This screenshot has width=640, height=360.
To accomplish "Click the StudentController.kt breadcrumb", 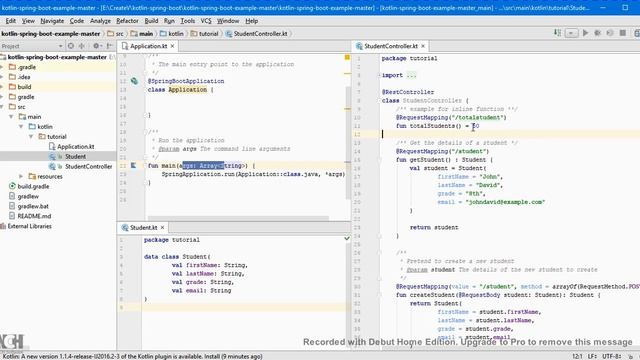I will coord(256,33).
